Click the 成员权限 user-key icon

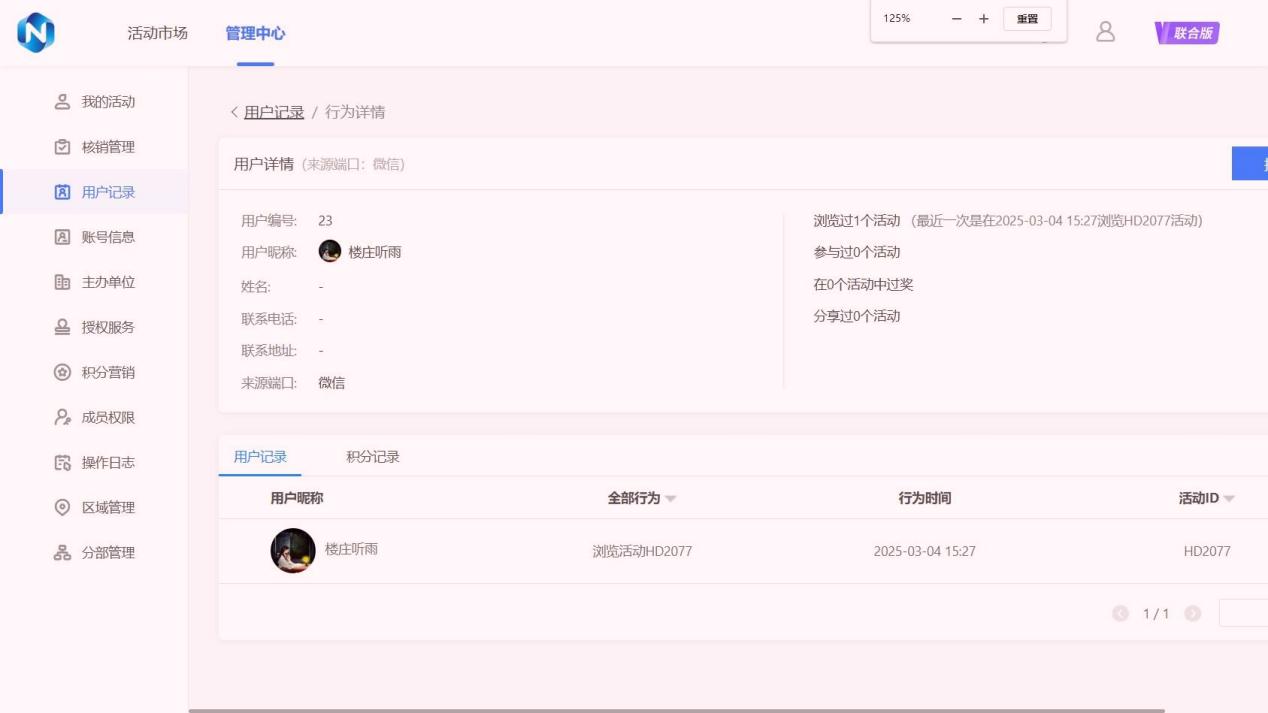pos(62,417)
